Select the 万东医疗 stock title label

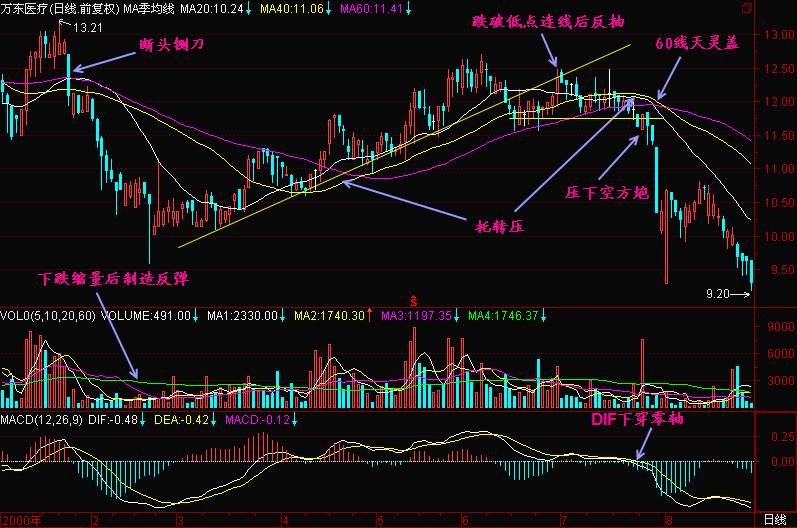pos(24,8)
